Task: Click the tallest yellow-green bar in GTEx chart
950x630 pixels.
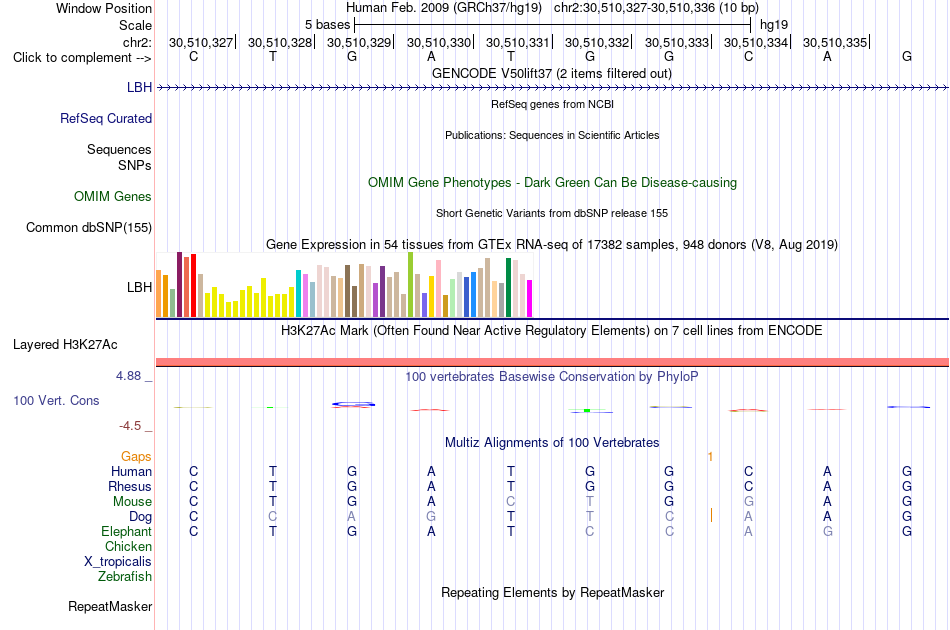Action: point(411,285)
